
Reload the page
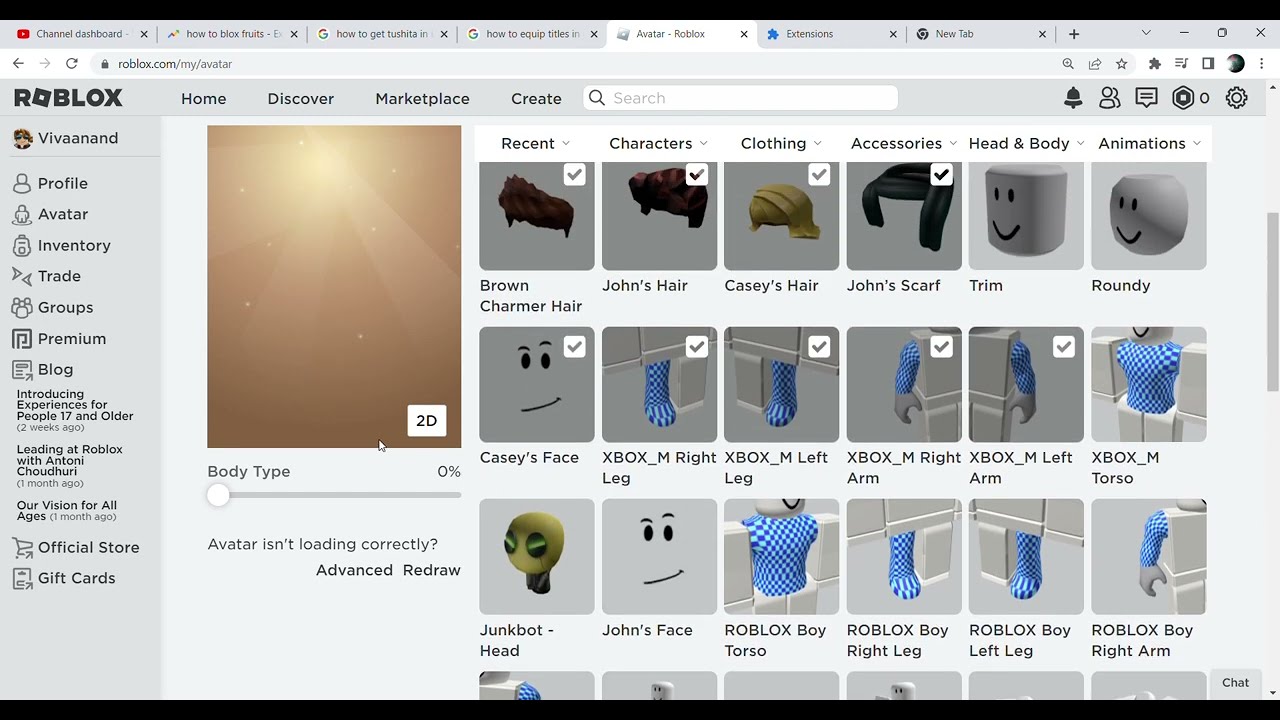tap(71, 63)
